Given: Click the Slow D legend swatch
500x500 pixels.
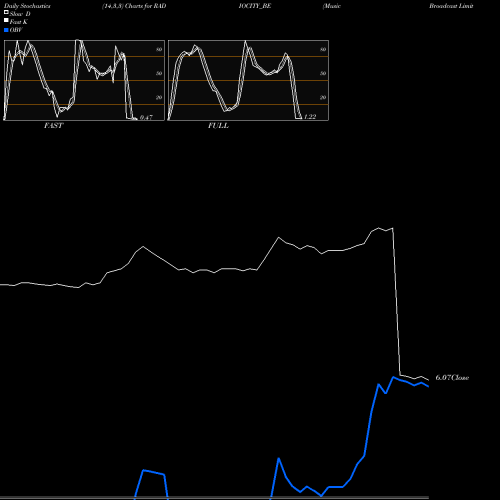Looking at the screenshot, I should pyautogui.click(x=6, y=12).
